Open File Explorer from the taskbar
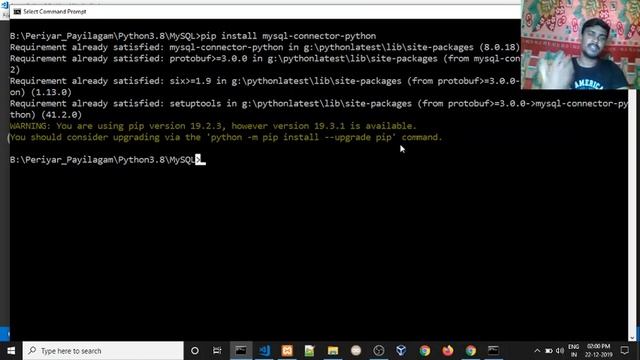 coord(333,351)
